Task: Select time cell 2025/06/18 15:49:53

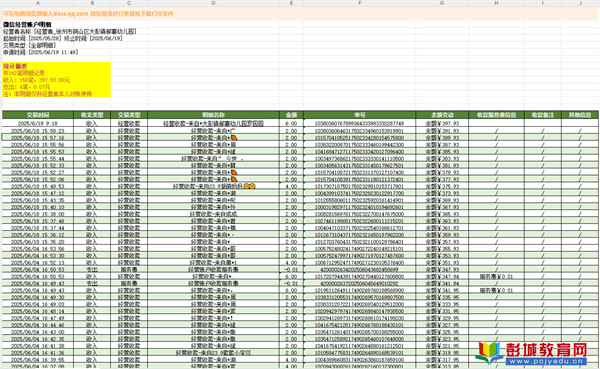Action: (38, 186)
